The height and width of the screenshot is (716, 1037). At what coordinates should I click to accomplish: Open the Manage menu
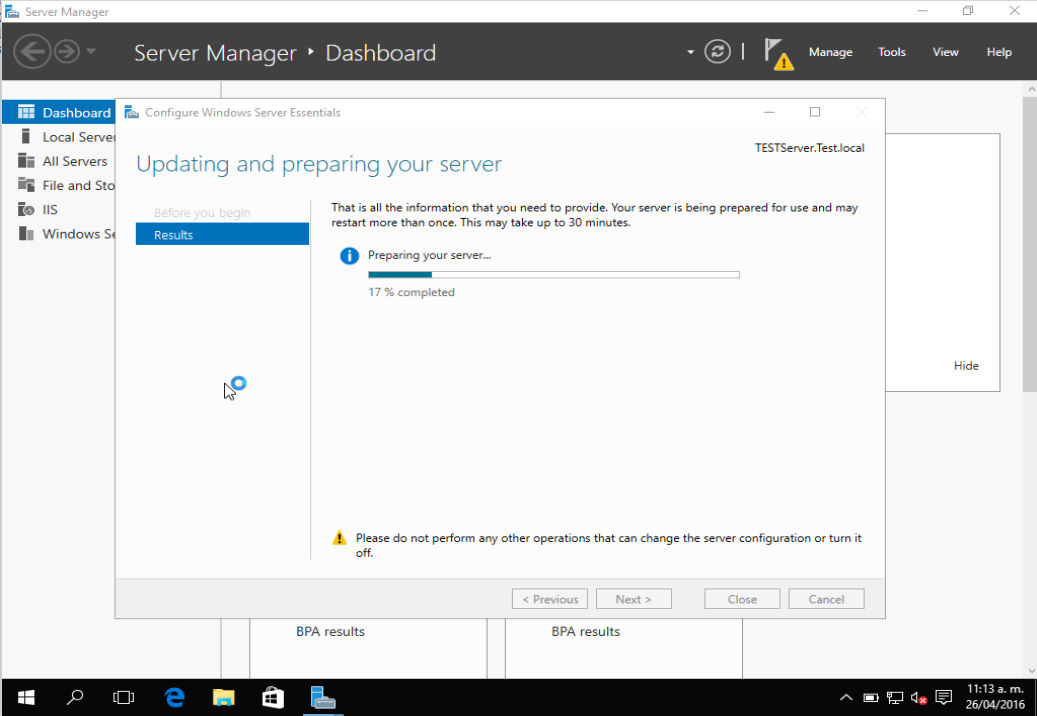(x=830, y=51)
